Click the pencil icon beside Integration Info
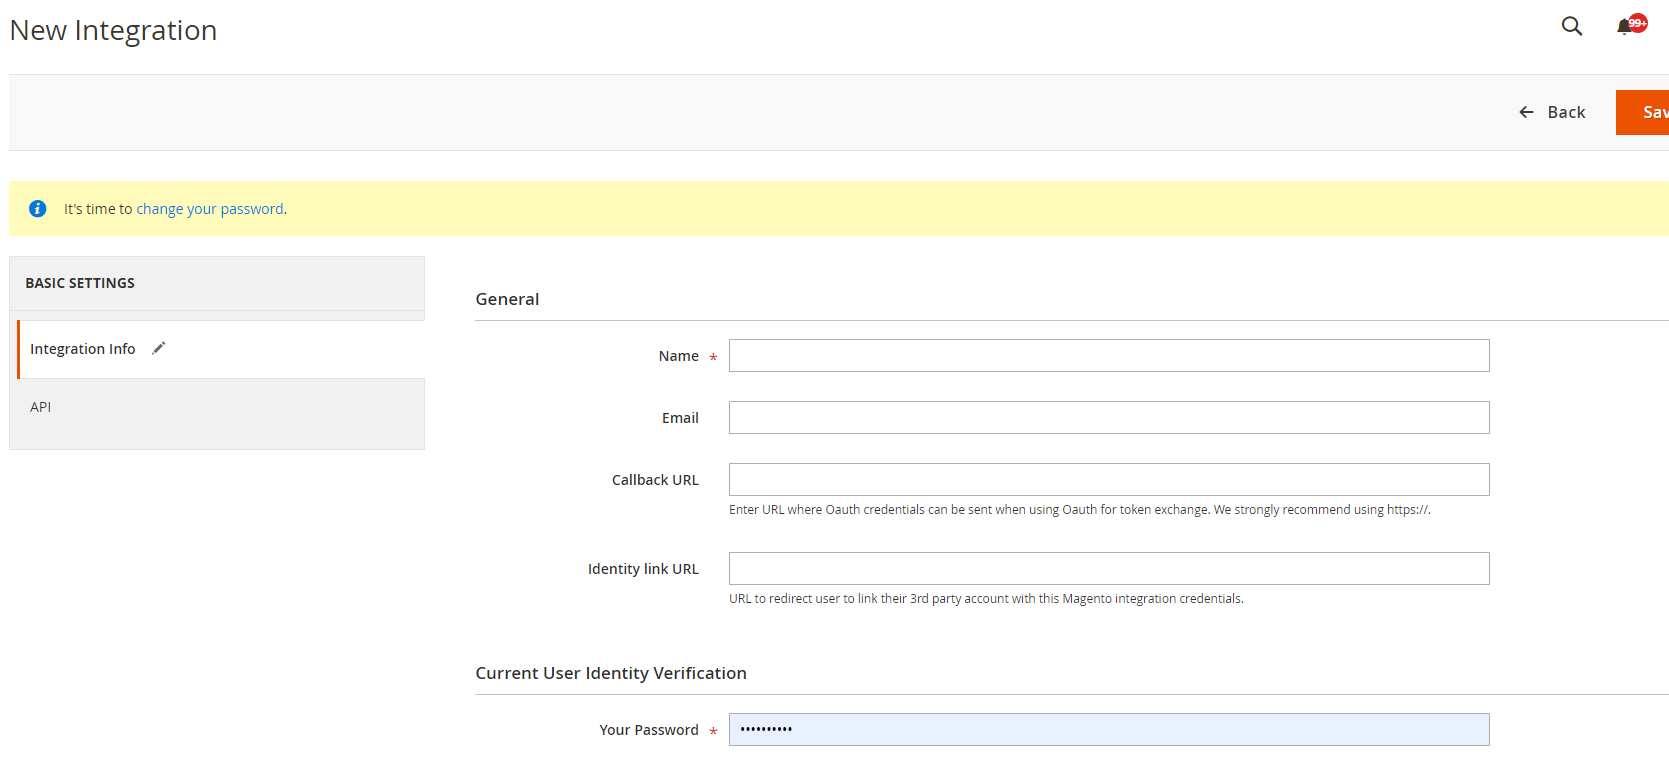The height and width of the screenshot is (777, 1669). tap(158, 348)
